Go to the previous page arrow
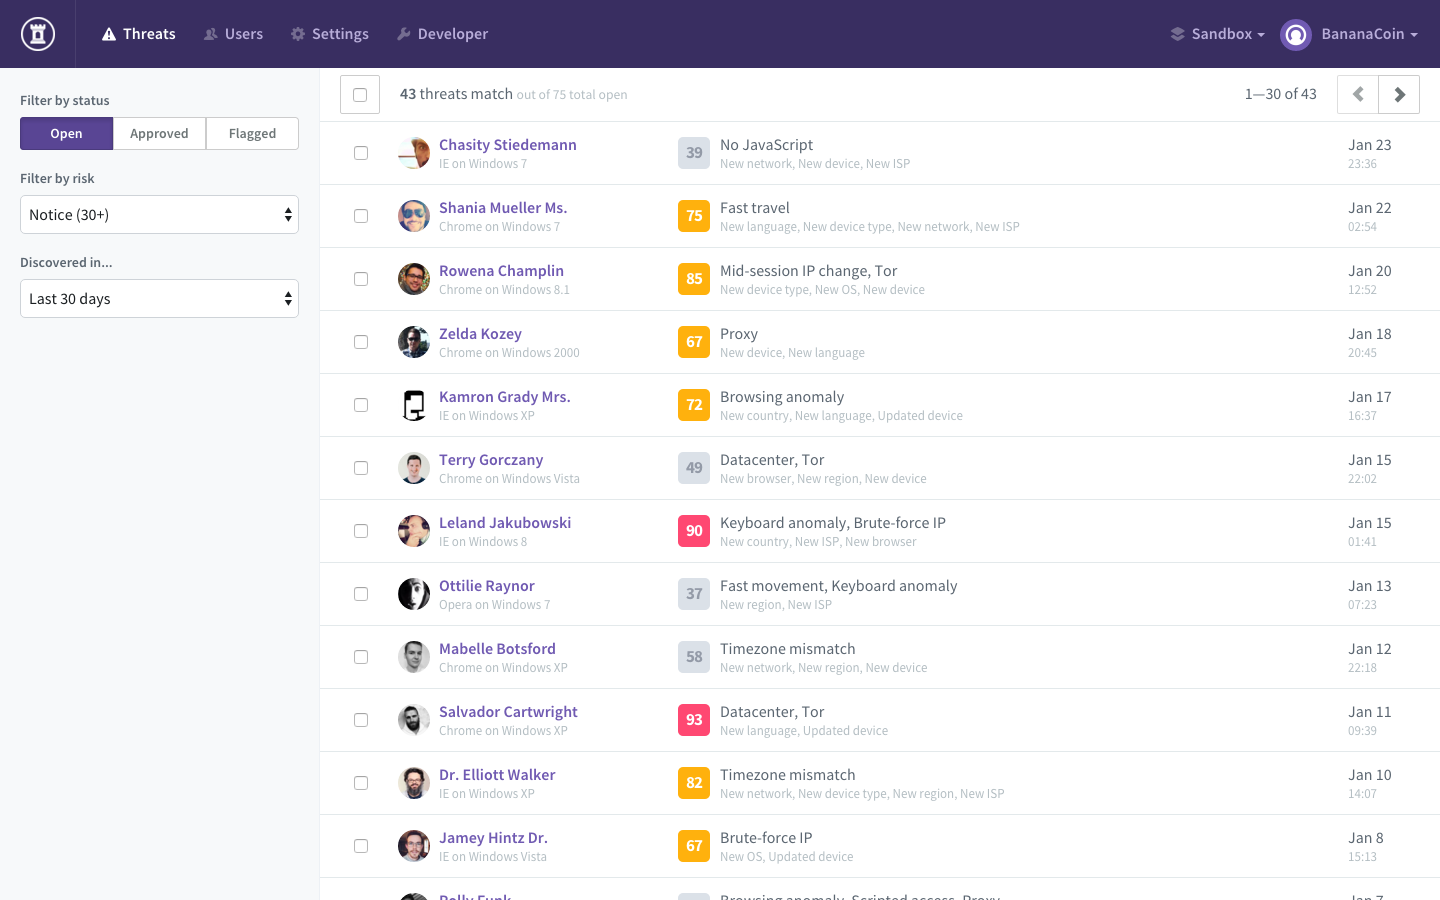This screenshot has height=900, width=1440. pos(1358,95)
